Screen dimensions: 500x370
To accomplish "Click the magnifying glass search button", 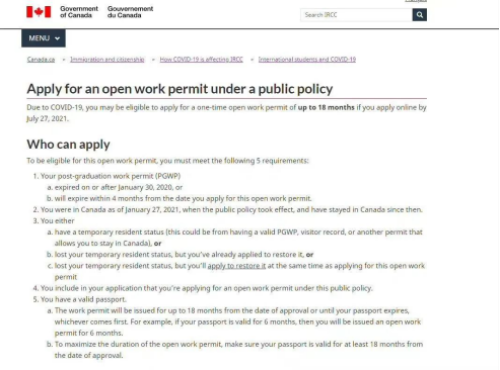I will click(420, 15).
